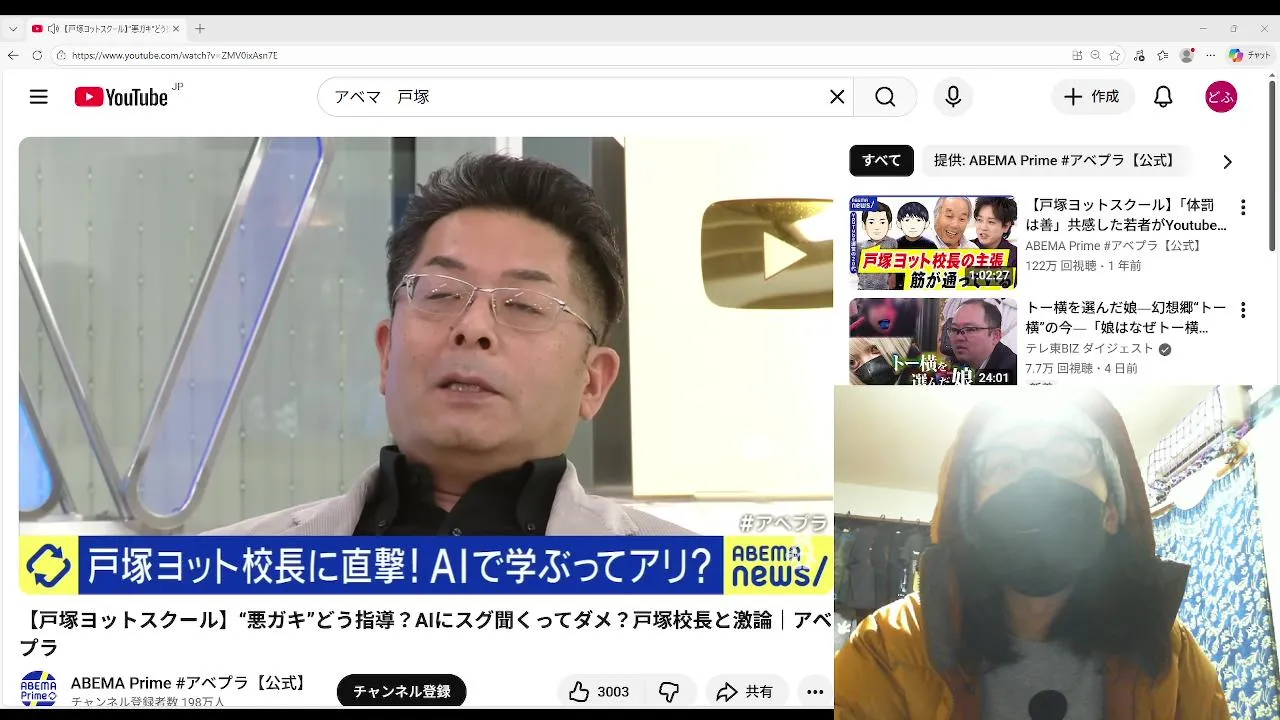Open the browser profile icon

click(1187, 55)
